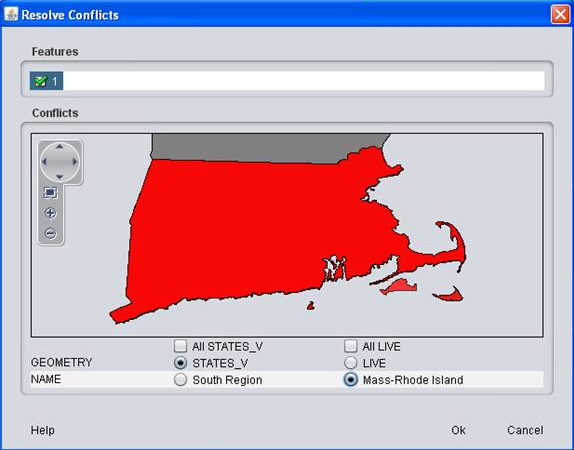Pan the map down with the arrow control
This screenshot has width=574, height=450.
tap(60, 177)
